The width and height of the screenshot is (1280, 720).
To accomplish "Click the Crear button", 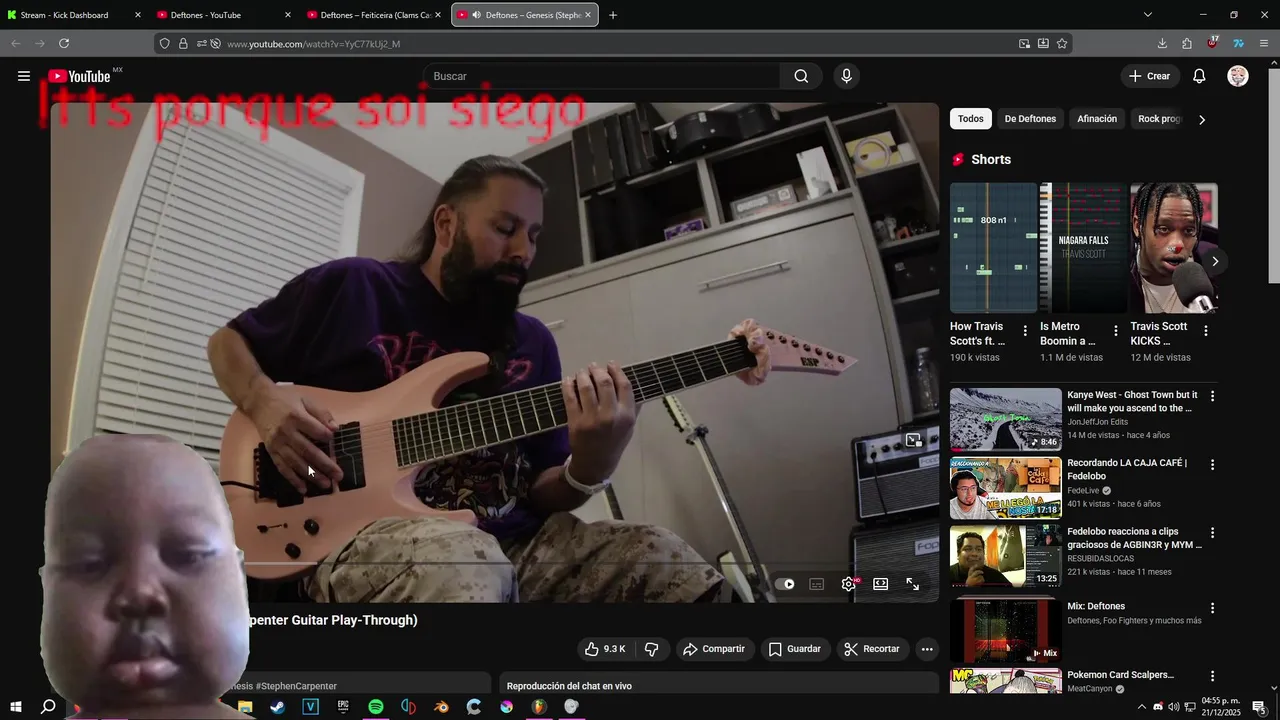I will point(1149,76).
